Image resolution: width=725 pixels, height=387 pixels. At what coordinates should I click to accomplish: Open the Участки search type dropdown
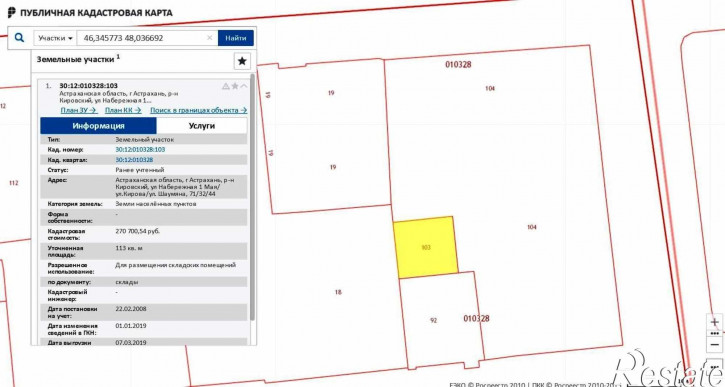tap(55, 38)
